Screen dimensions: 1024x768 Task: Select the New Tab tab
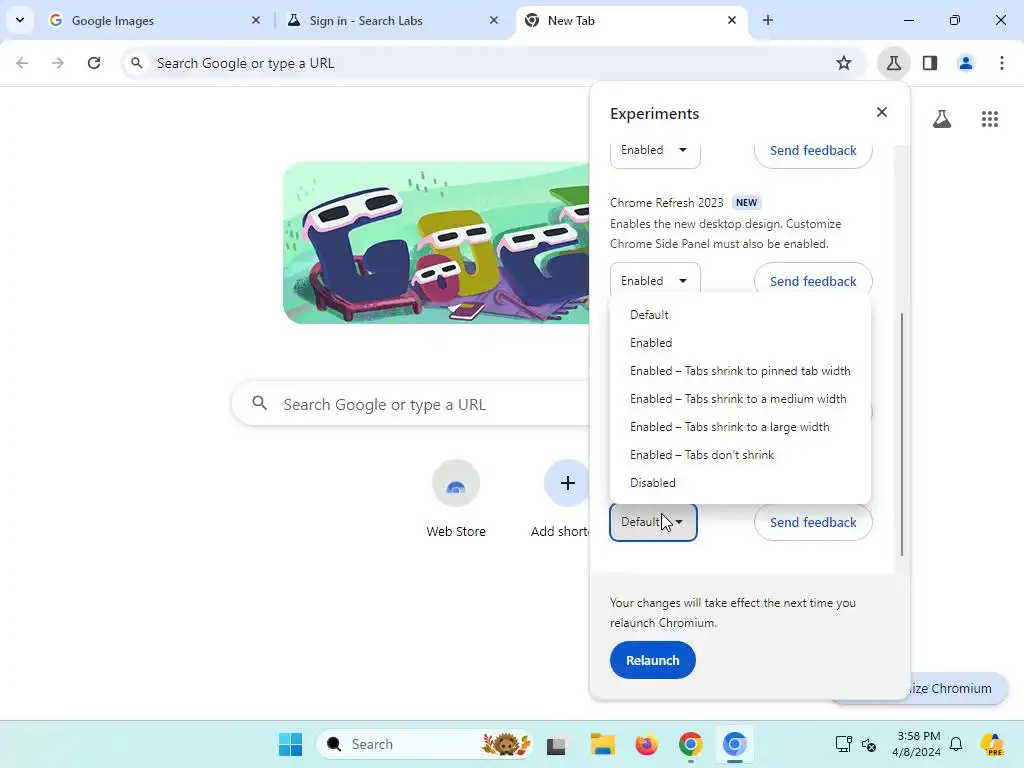pyautogui.click(x=632, y=20)
